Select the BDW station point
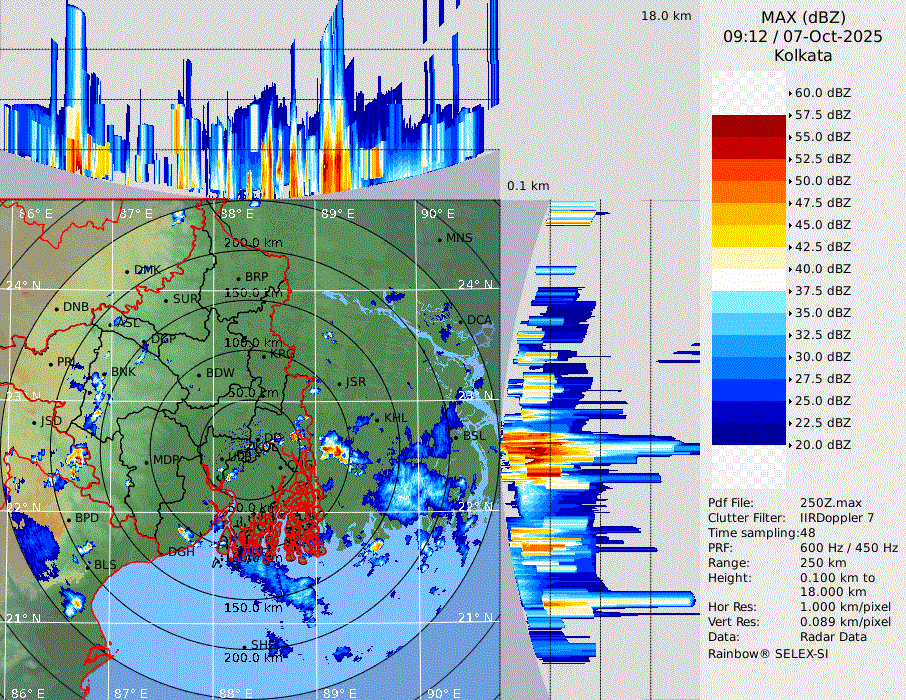 [200, 374]
